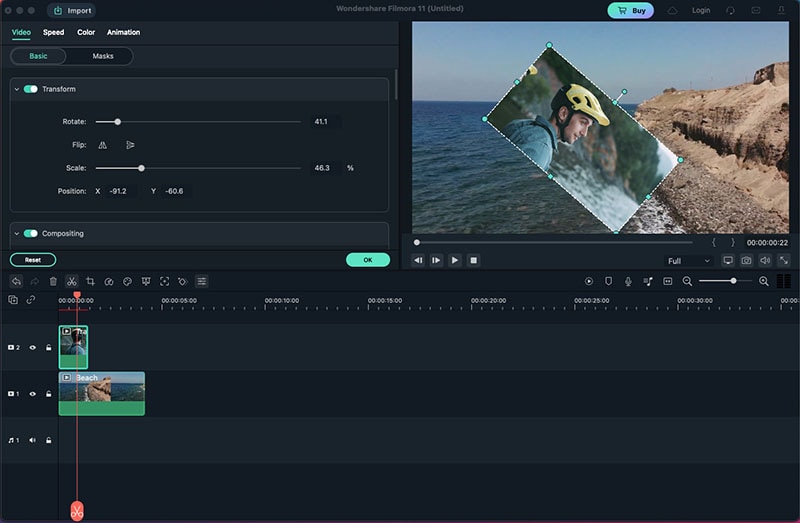
Task: Select the Basic sub-tab
Action: pos(38,56)
